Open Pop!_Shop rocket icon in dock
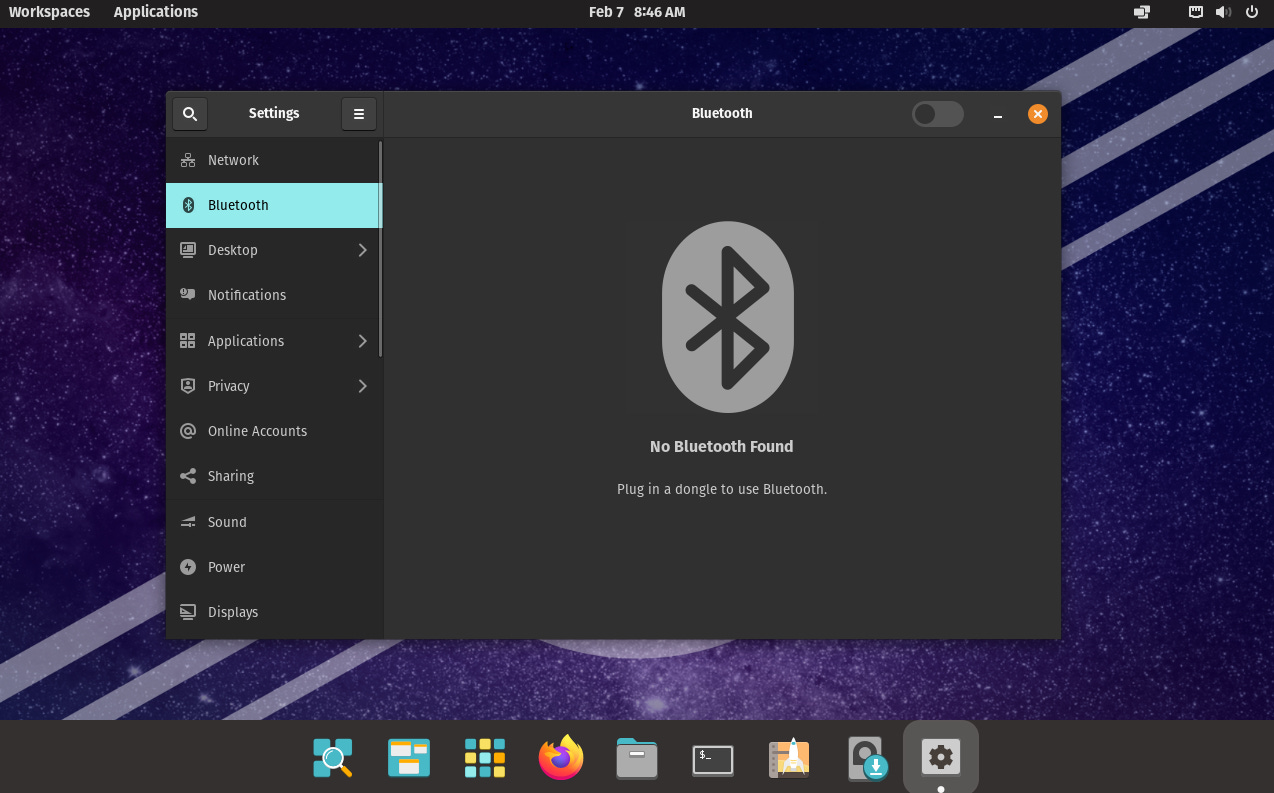Image resolution: width=1274 pixels, height=793 pixels. click(x=789, y=758)
